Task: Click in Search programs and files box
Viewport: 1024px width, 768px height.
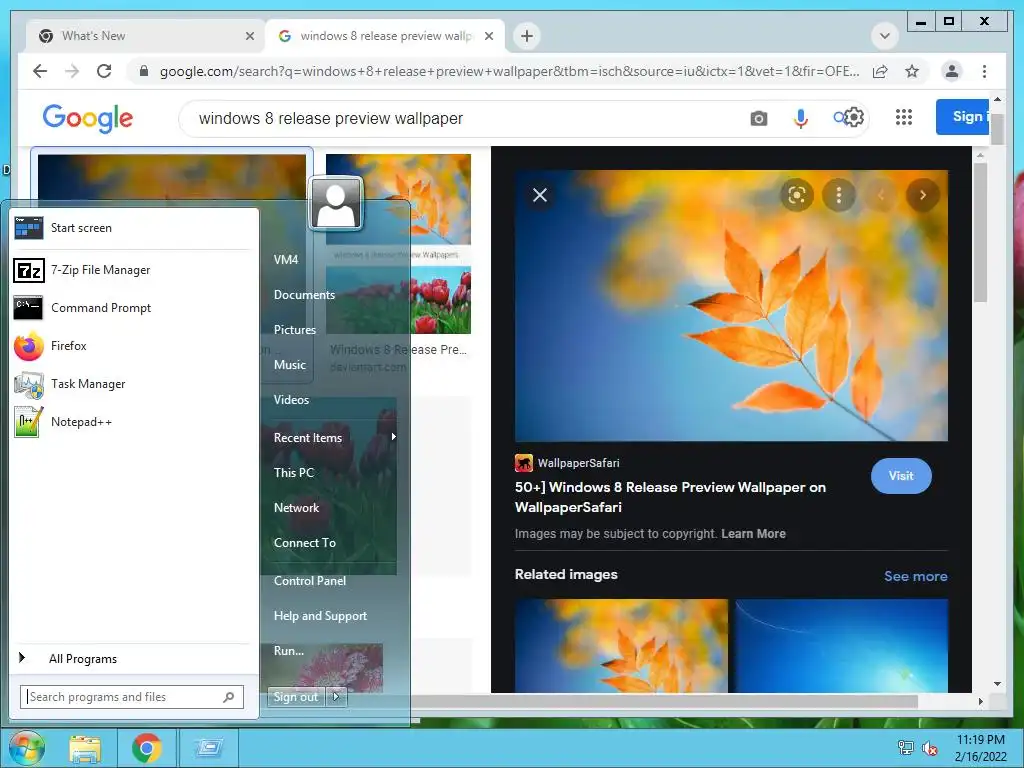Action: pyautogui.click(x=132, y=697)
